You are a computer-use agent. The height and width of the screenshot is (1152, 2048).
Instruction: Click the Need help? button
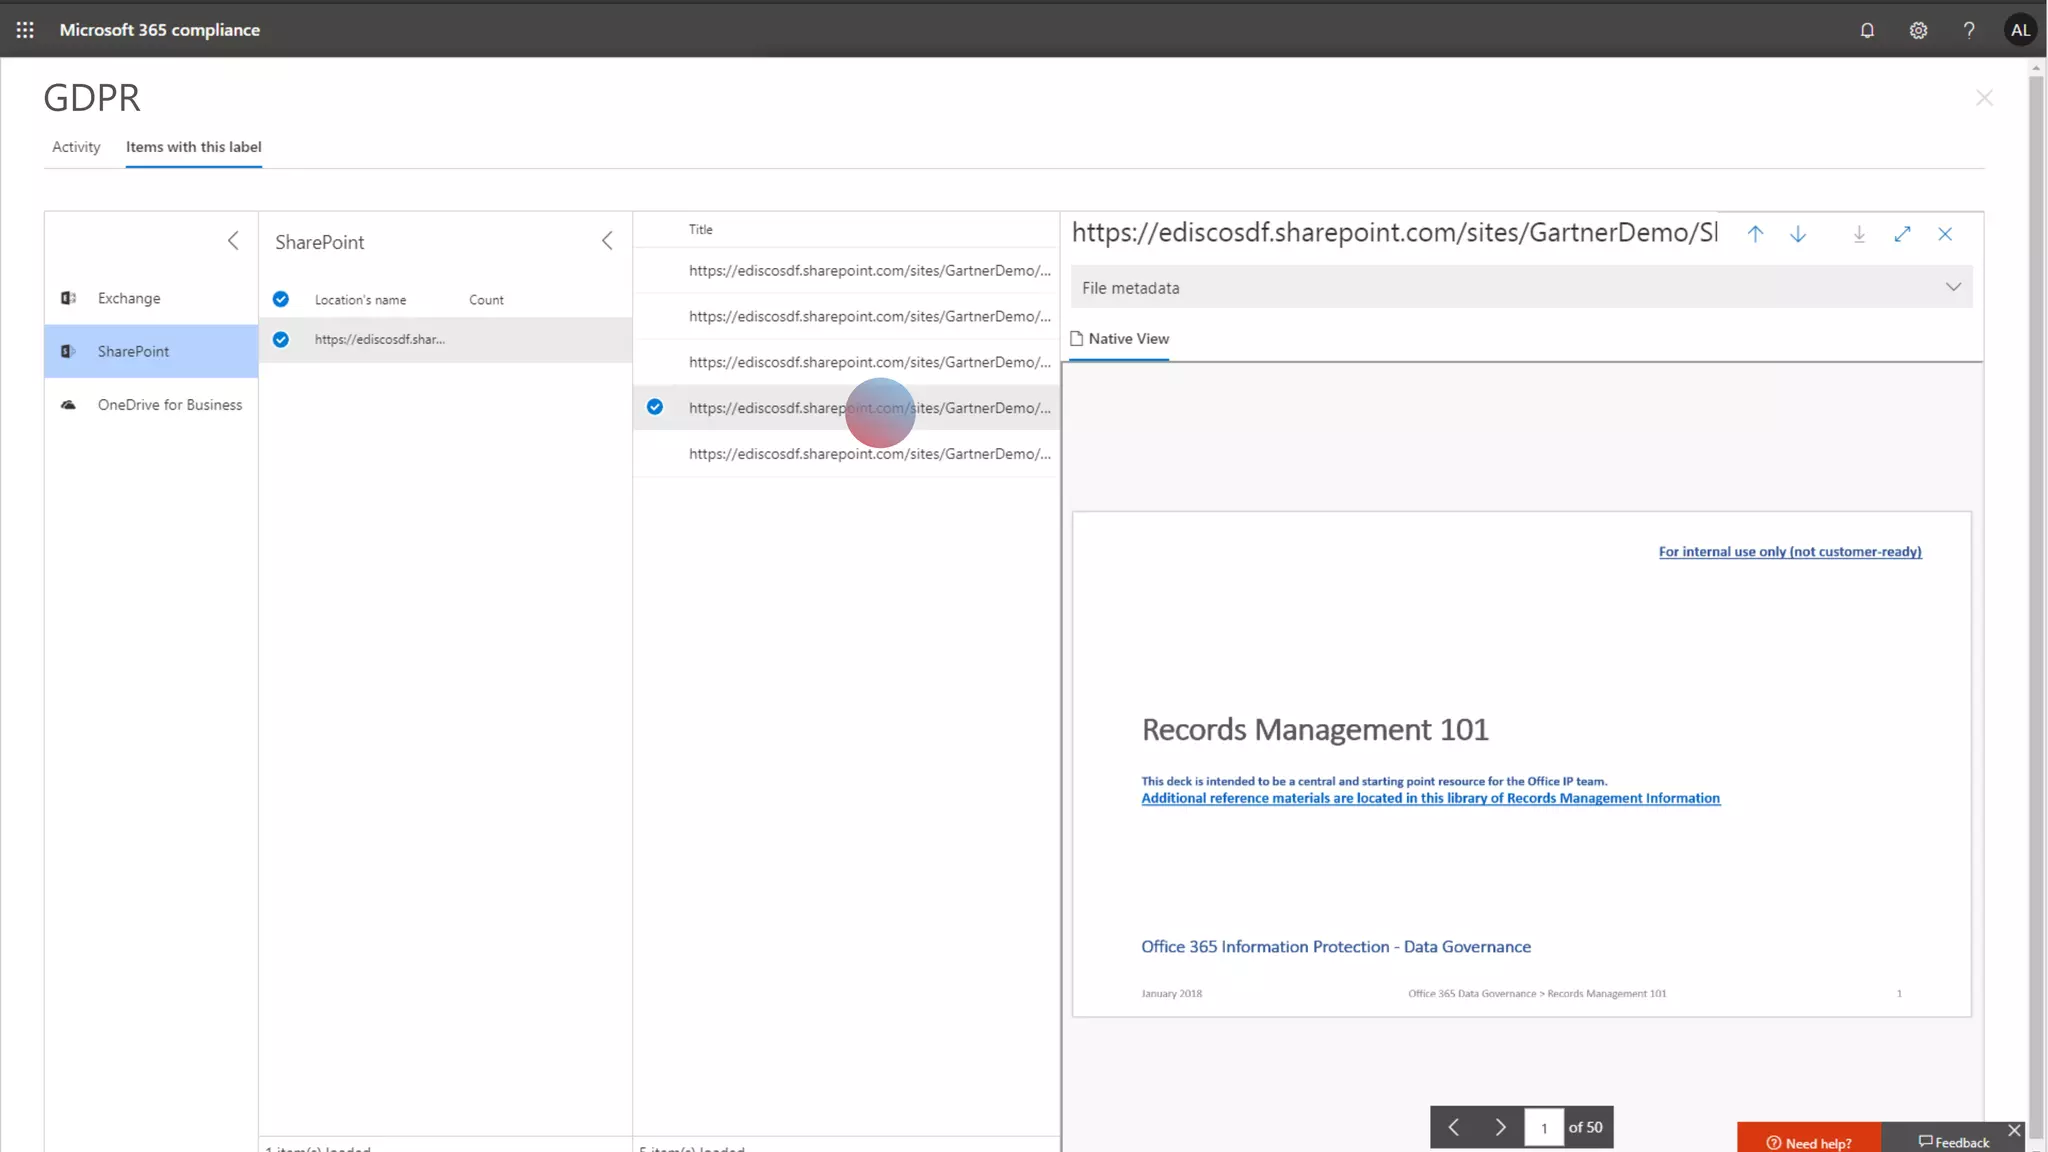click(1809, 1142)
